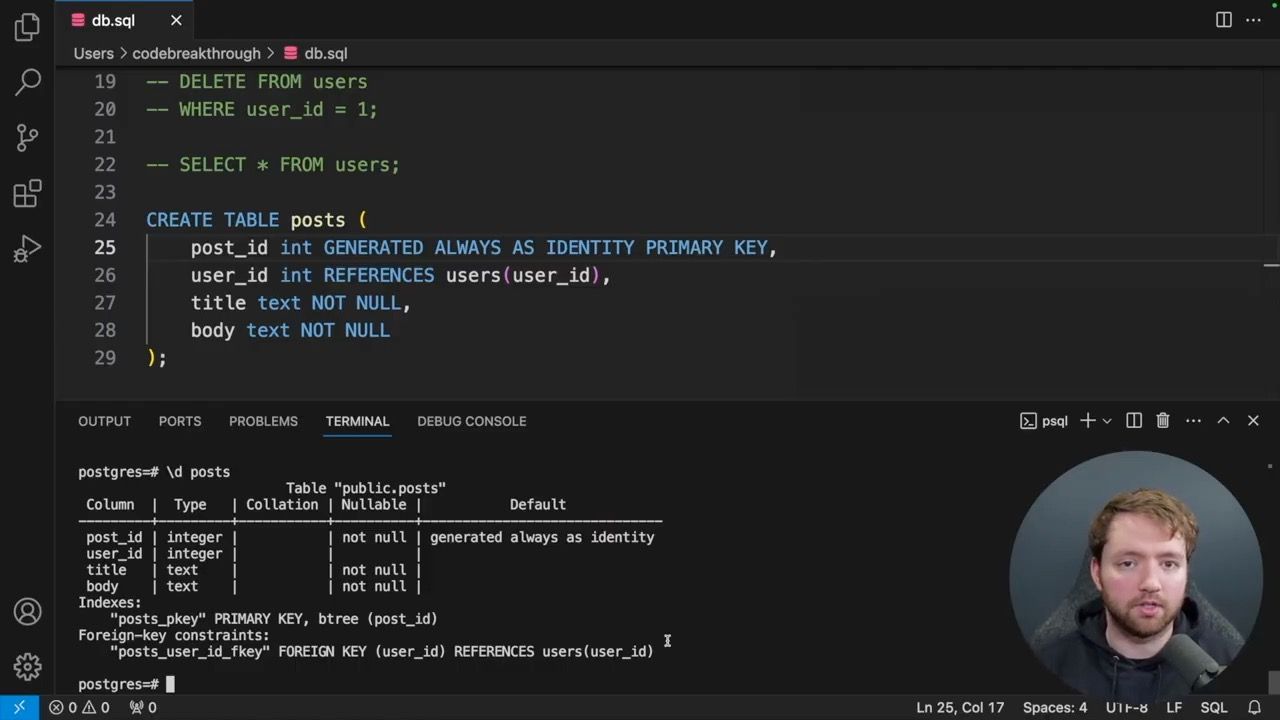Open the Search view in activity bar
Image resolution: width=1280 pixels, height=720 pixels.
coord(28,82)
